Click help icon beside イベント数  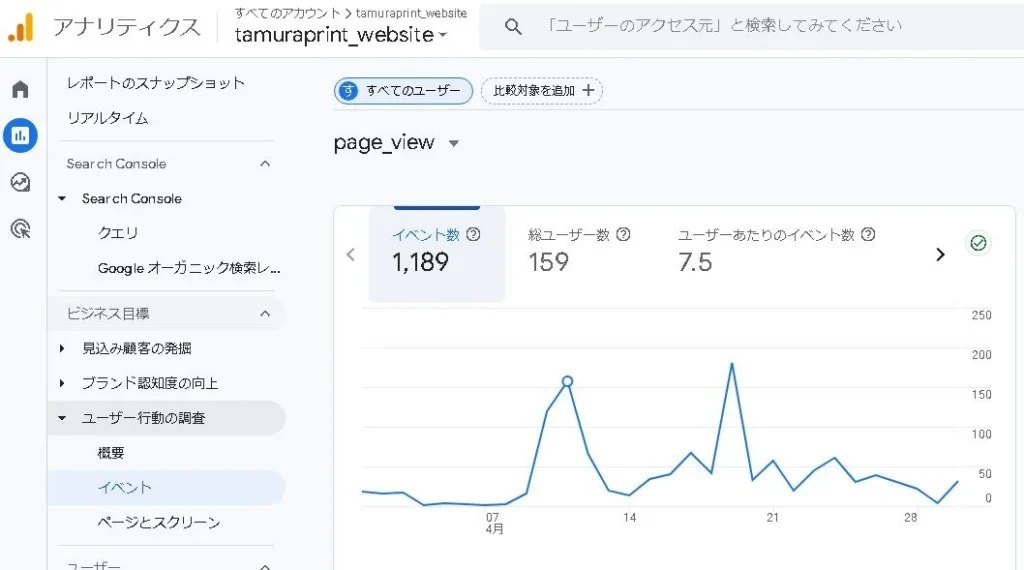click(x=474, y=235)
